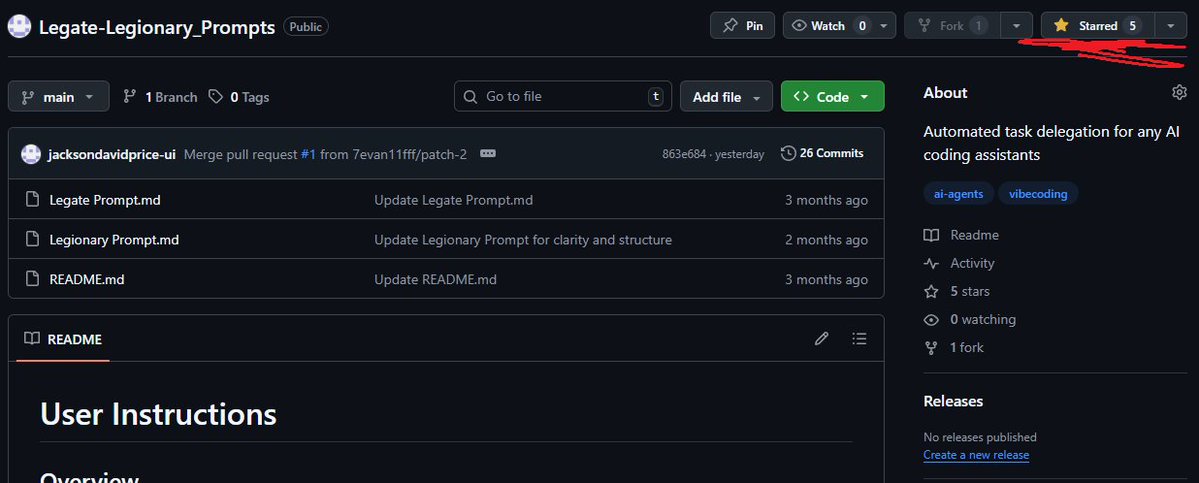Open the jacksondavidprice-ui author avatar

[31, 154]
